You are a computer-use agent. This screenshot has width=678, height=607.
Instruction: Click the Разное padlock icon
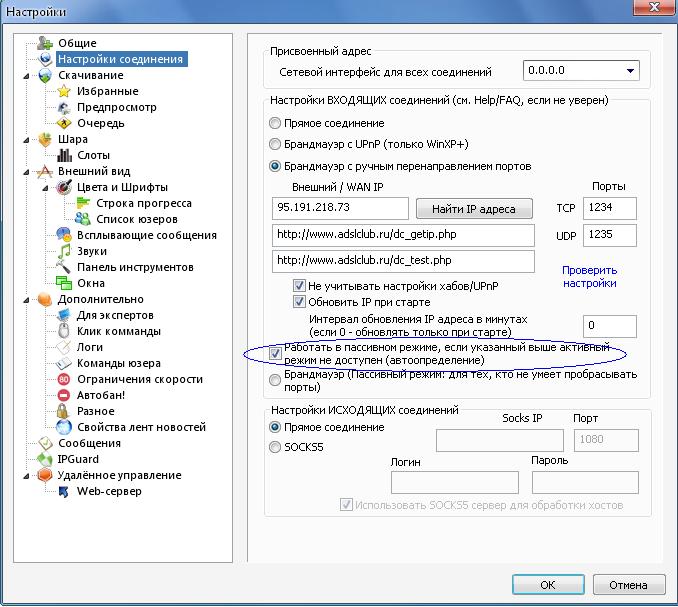point(65,411)
